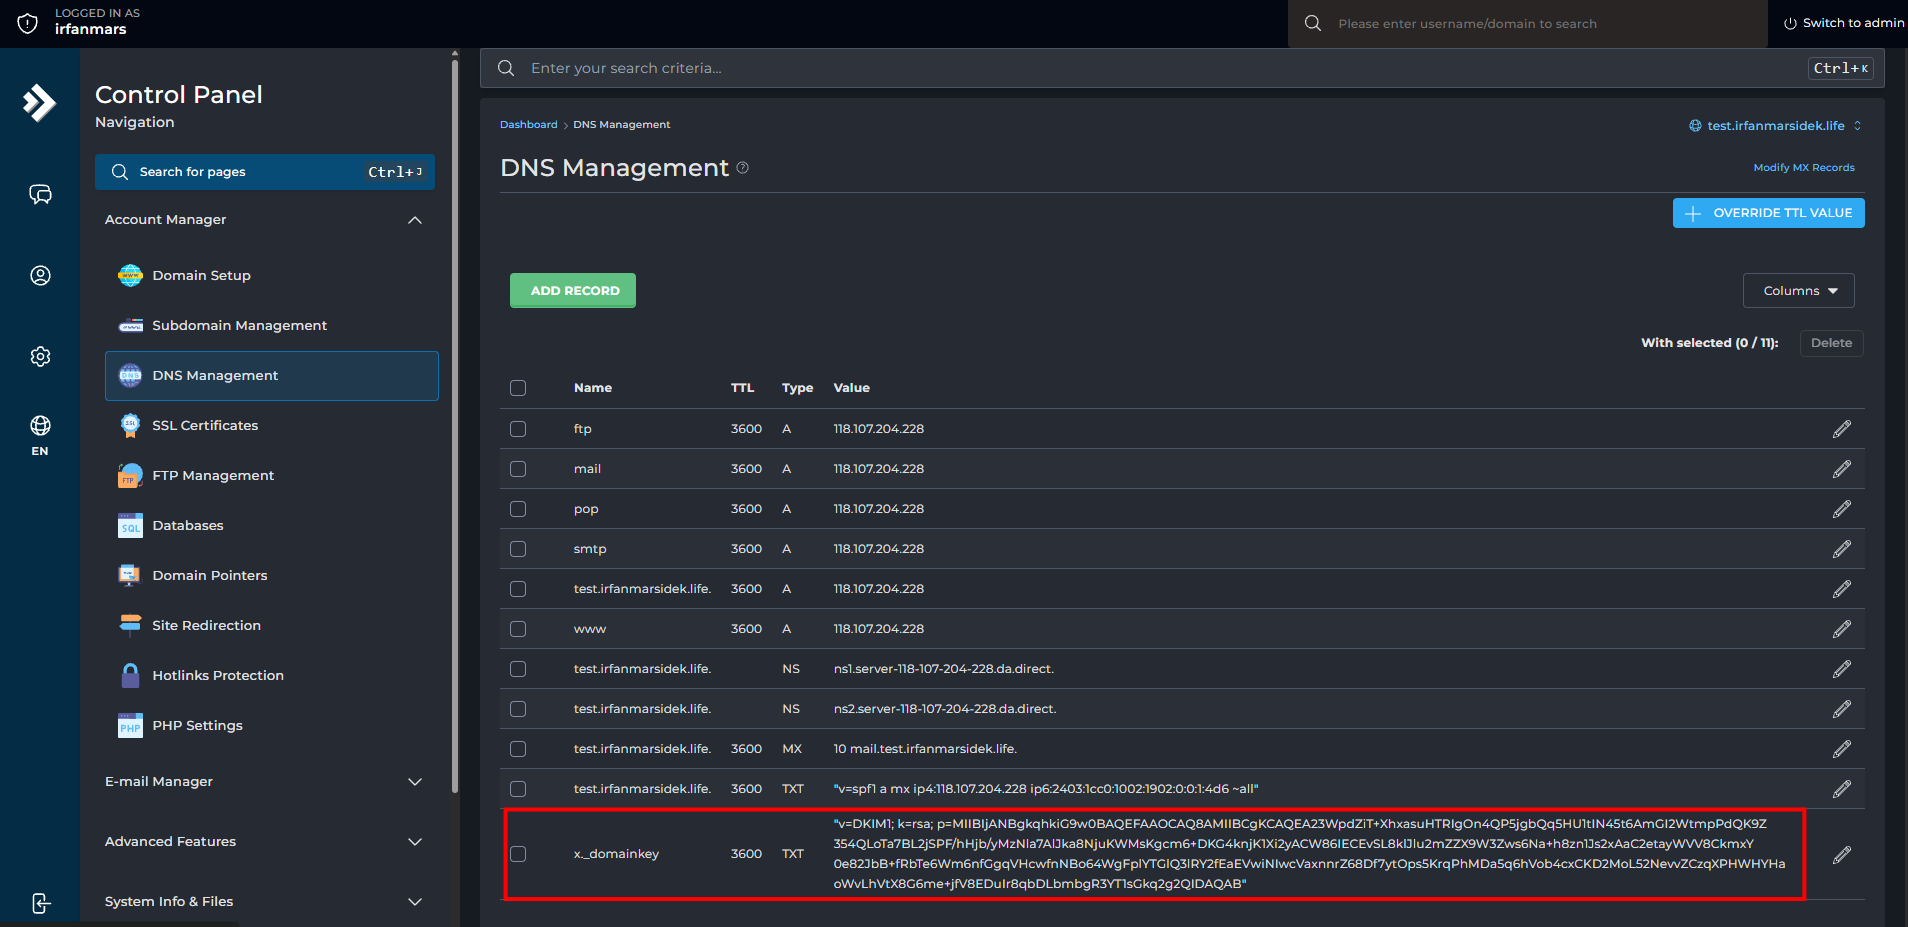Click the shield icon next to logged-in user
The width and height of the screenshot is (1908, 927).
tap(28, 23)
